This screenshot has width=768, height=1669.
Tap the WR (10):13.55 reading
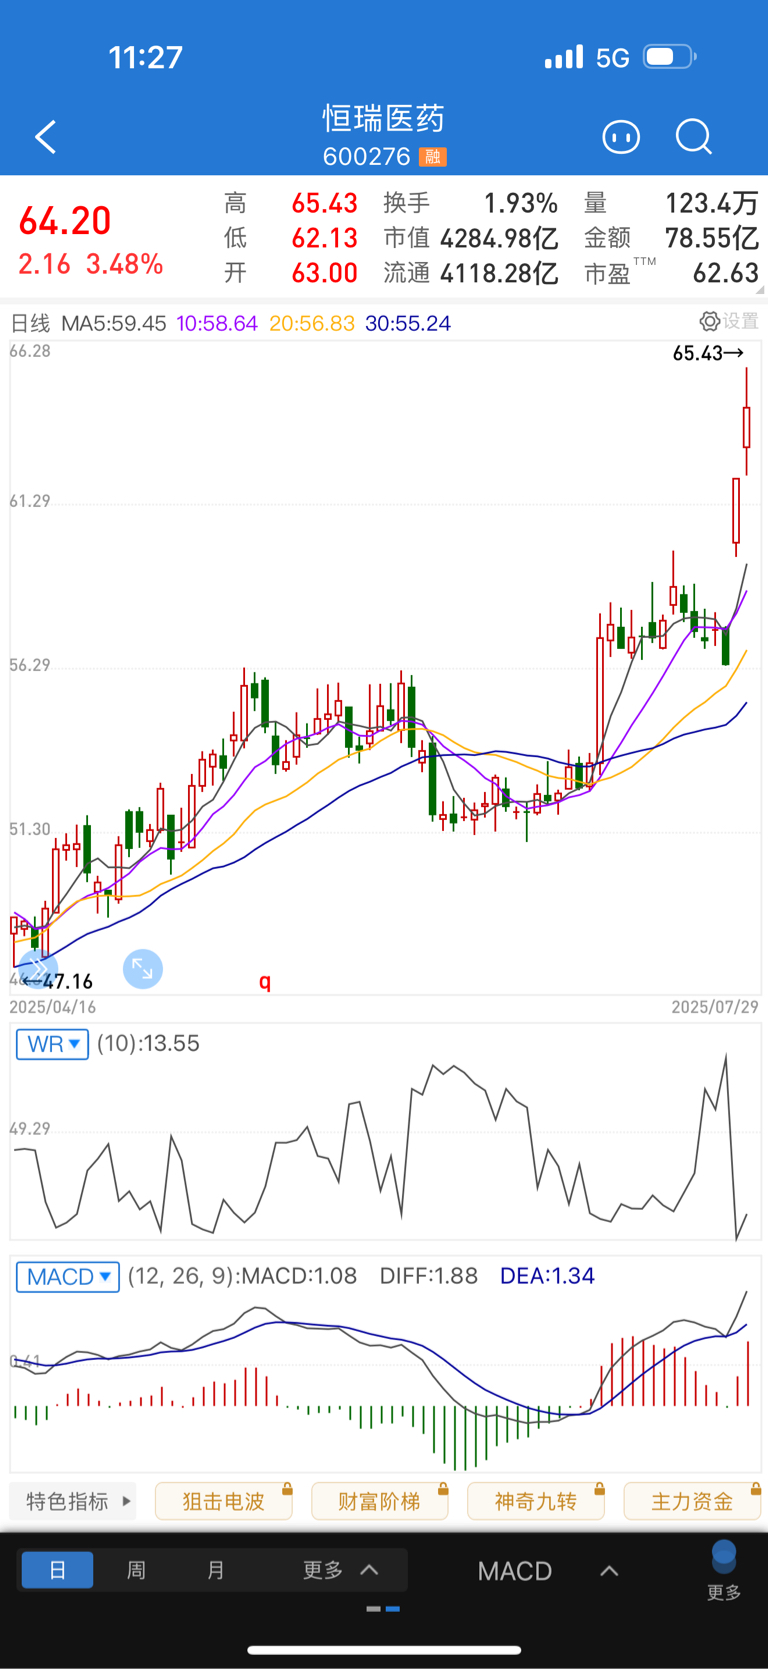pos(148,1044)
